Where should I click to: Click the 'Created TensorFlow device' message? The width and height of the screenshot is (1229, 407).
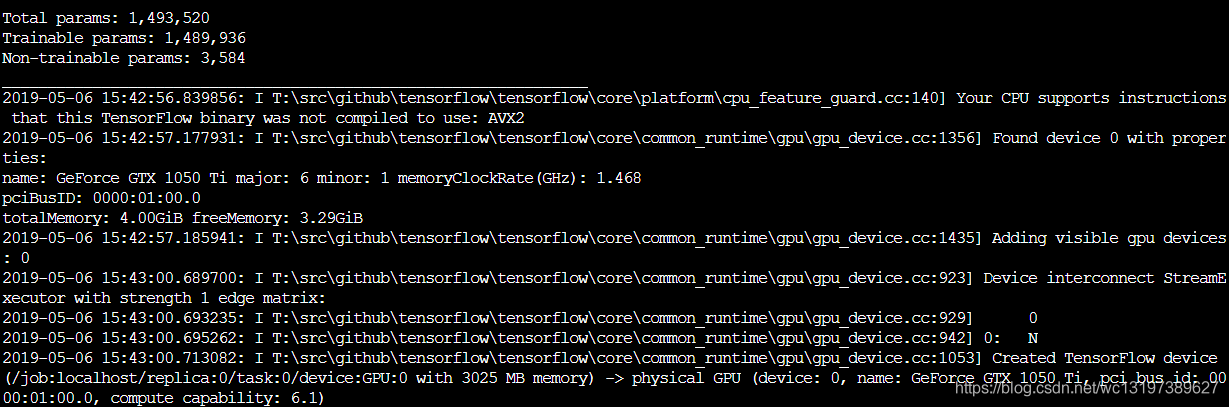coord(1105,358)
